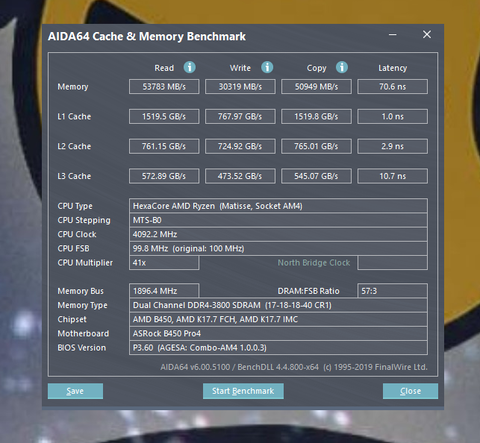Click the CPU Stepping field MTS-B0
The image size is (480, 443).
point(278,220)
